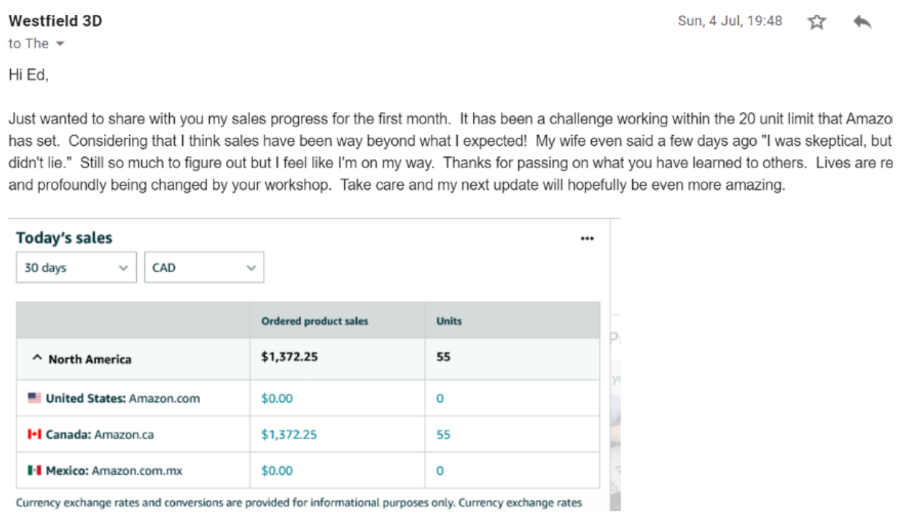Collapse the North America row
Viewport: 911px width, 521px height.
point(37,359)
